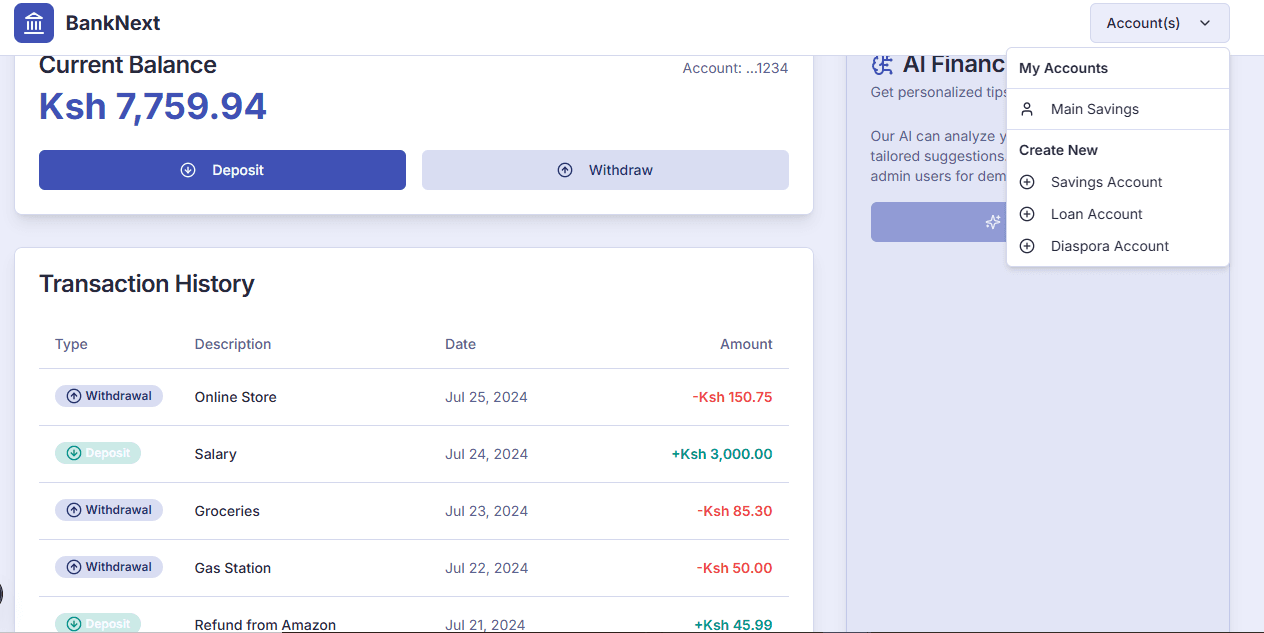This screenshot has width=1264, height=633.
Task: Click the AI Financial brain icon
Action: 882,65
